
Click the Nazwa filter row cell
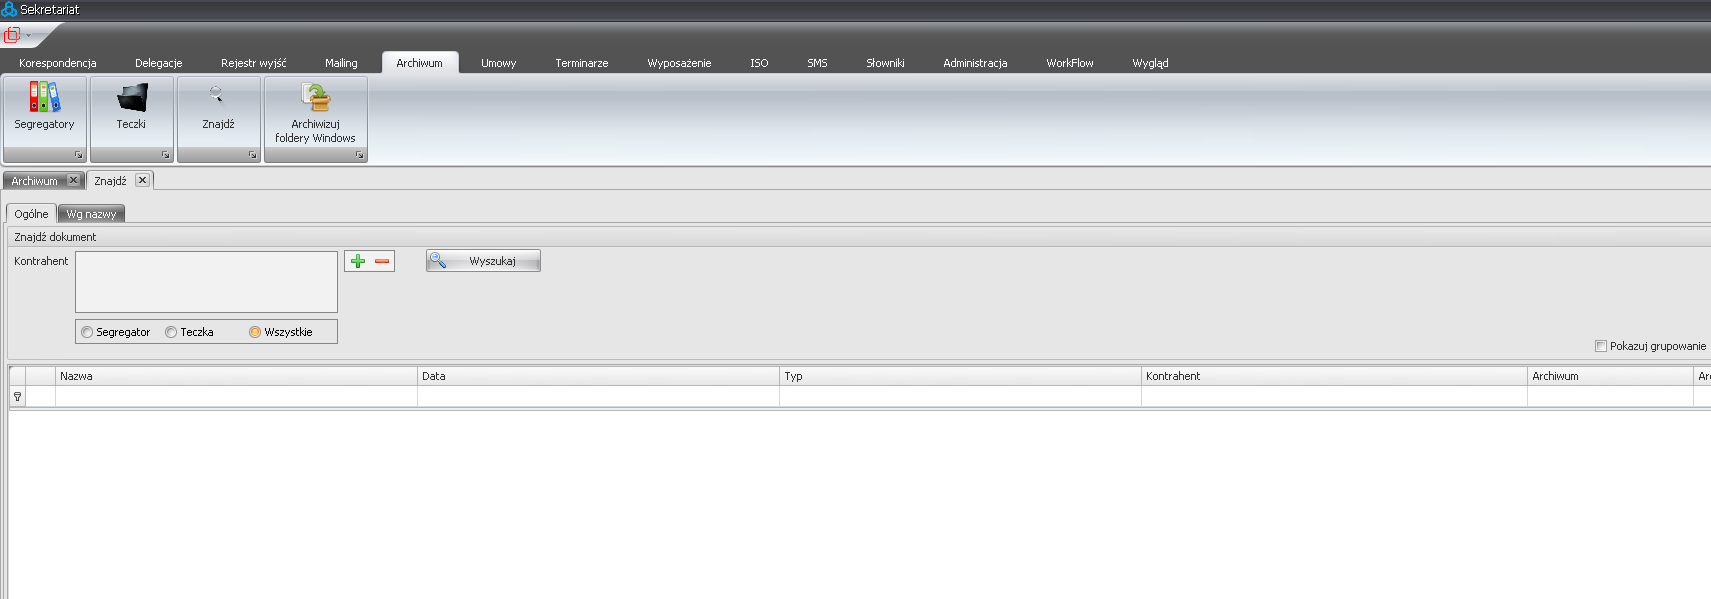coord(236,397)
